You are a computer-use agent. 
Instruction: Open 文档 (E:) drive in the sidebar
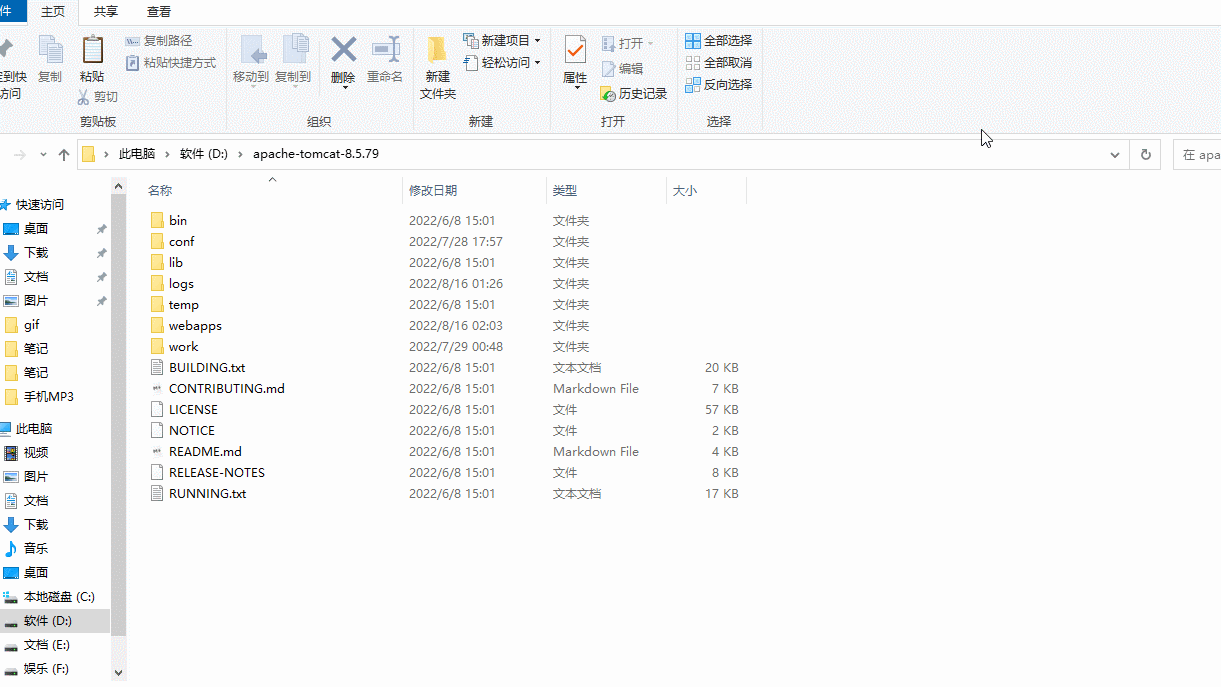pos(46,644)
